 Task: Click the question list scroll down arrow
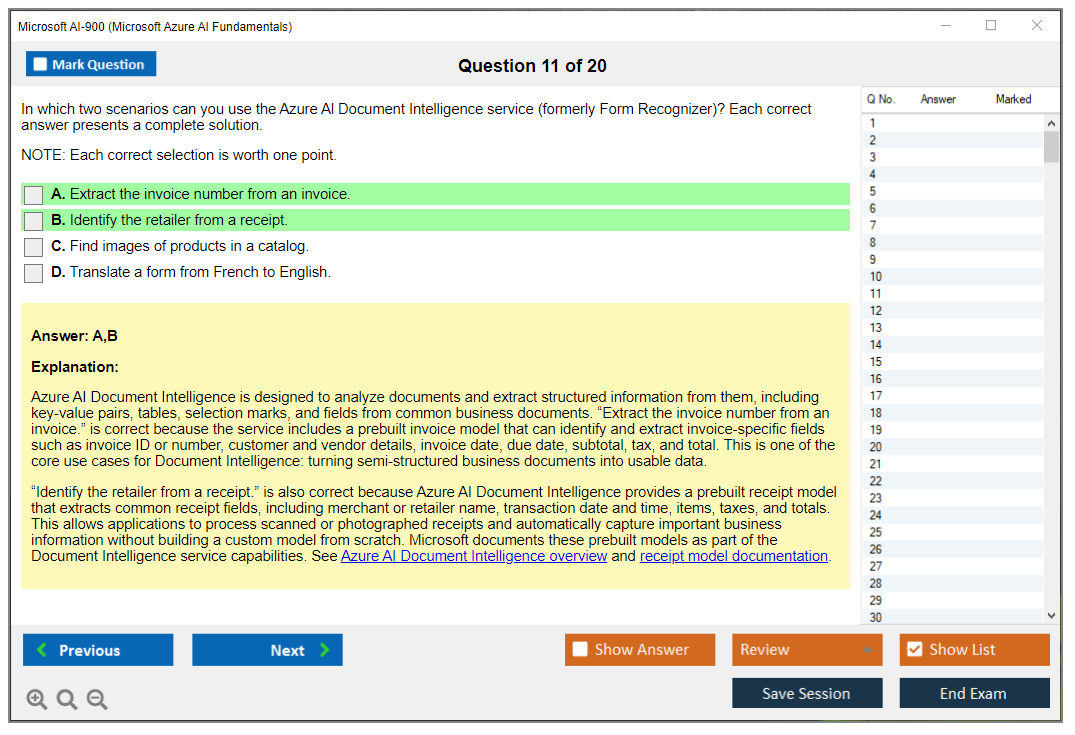(x=1051, y=616)
